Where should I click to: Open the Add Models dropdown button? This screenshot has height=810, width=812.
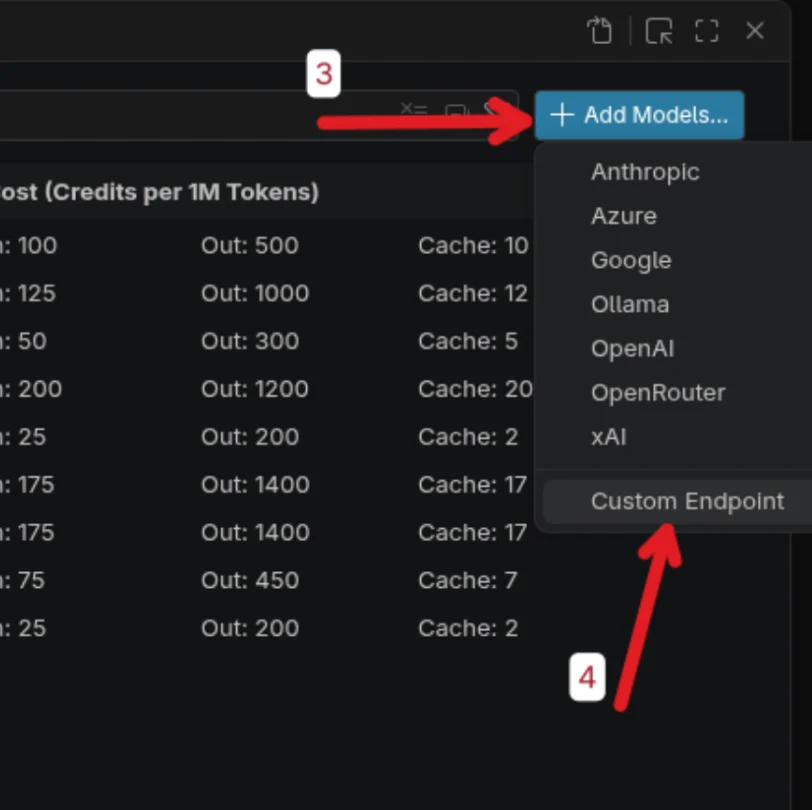click(x=639, y=115)
